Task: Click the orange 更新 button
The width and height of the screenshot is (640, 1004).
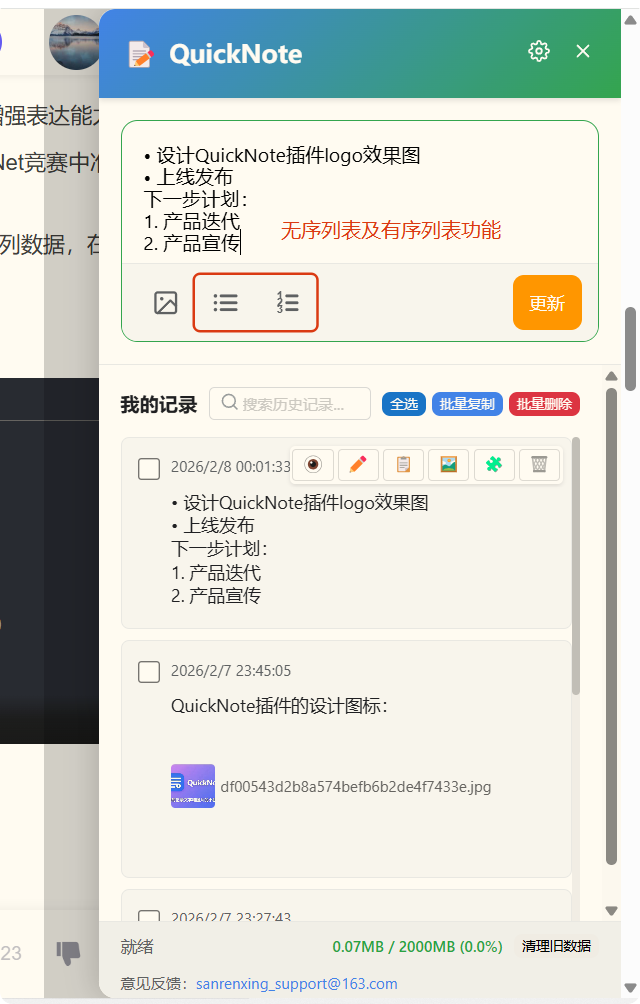Action: pyautogui.click(x=547, y=303)
